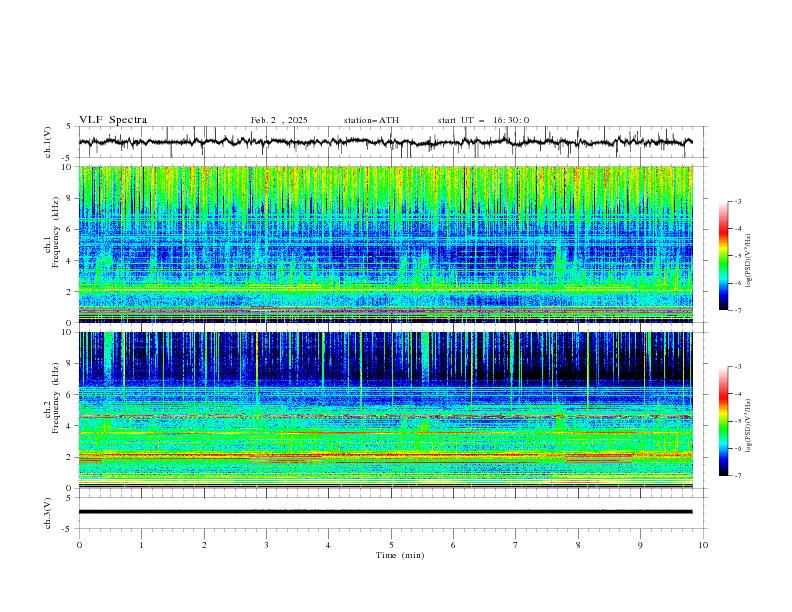
Task: Click the lower PSD color scale bar
Action: pos(723,421)
